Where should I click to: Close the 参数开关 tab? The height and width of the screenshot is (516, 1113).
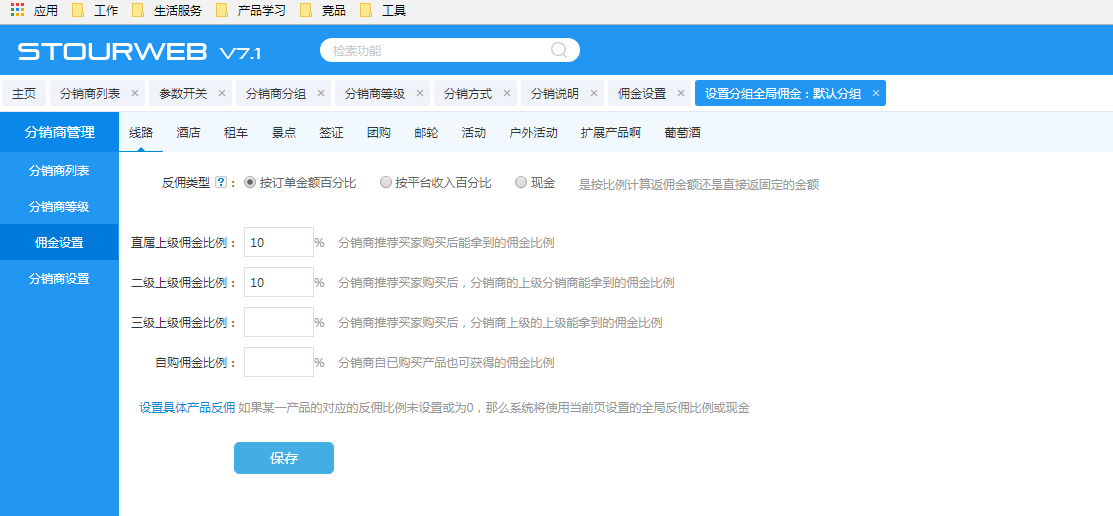click(x=222, y=93)
